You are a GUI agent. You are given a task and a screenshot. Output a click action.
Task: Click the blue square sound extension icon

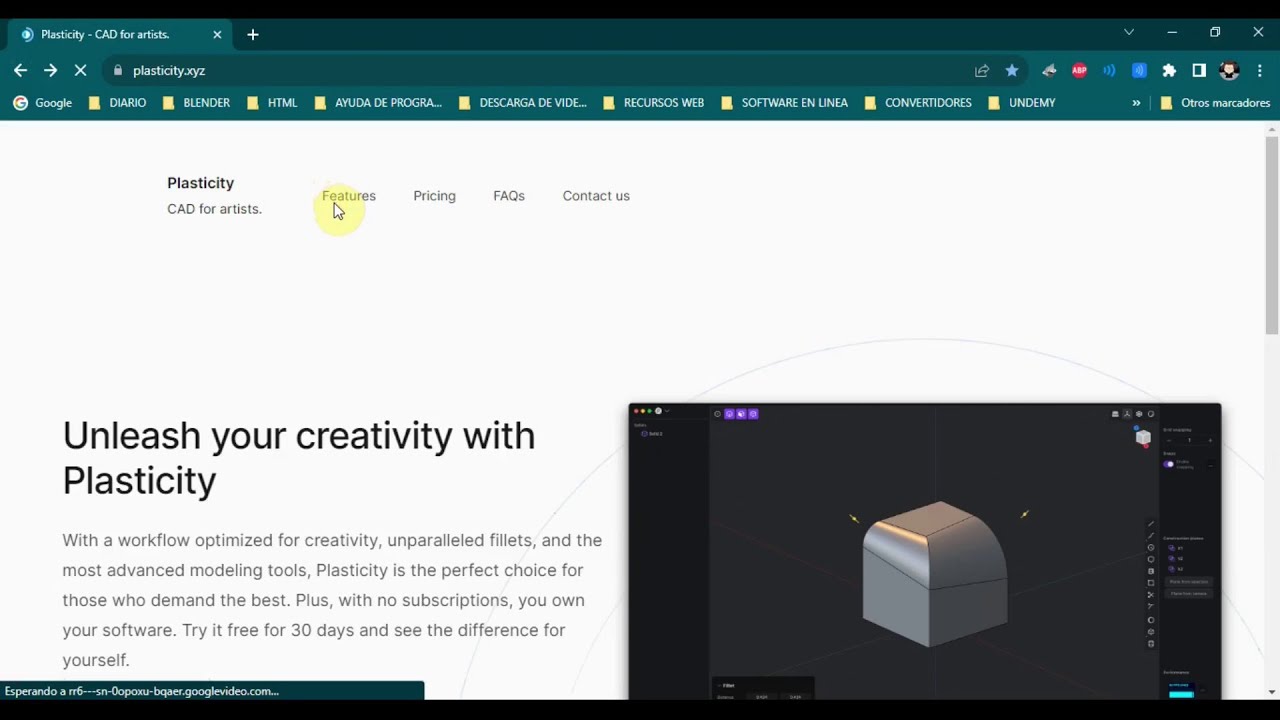pos(1139,70)
